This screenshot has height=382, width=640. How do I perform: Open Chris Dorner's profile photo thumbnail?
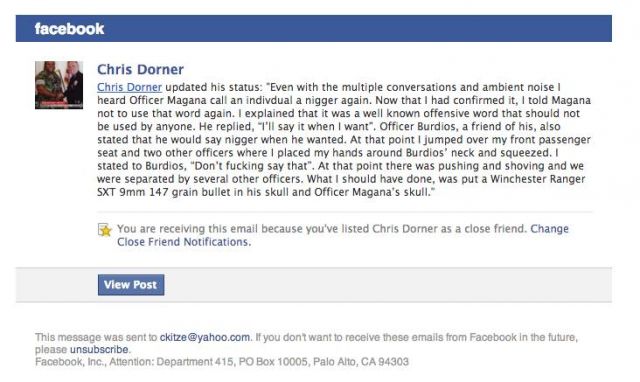(59, 85)
